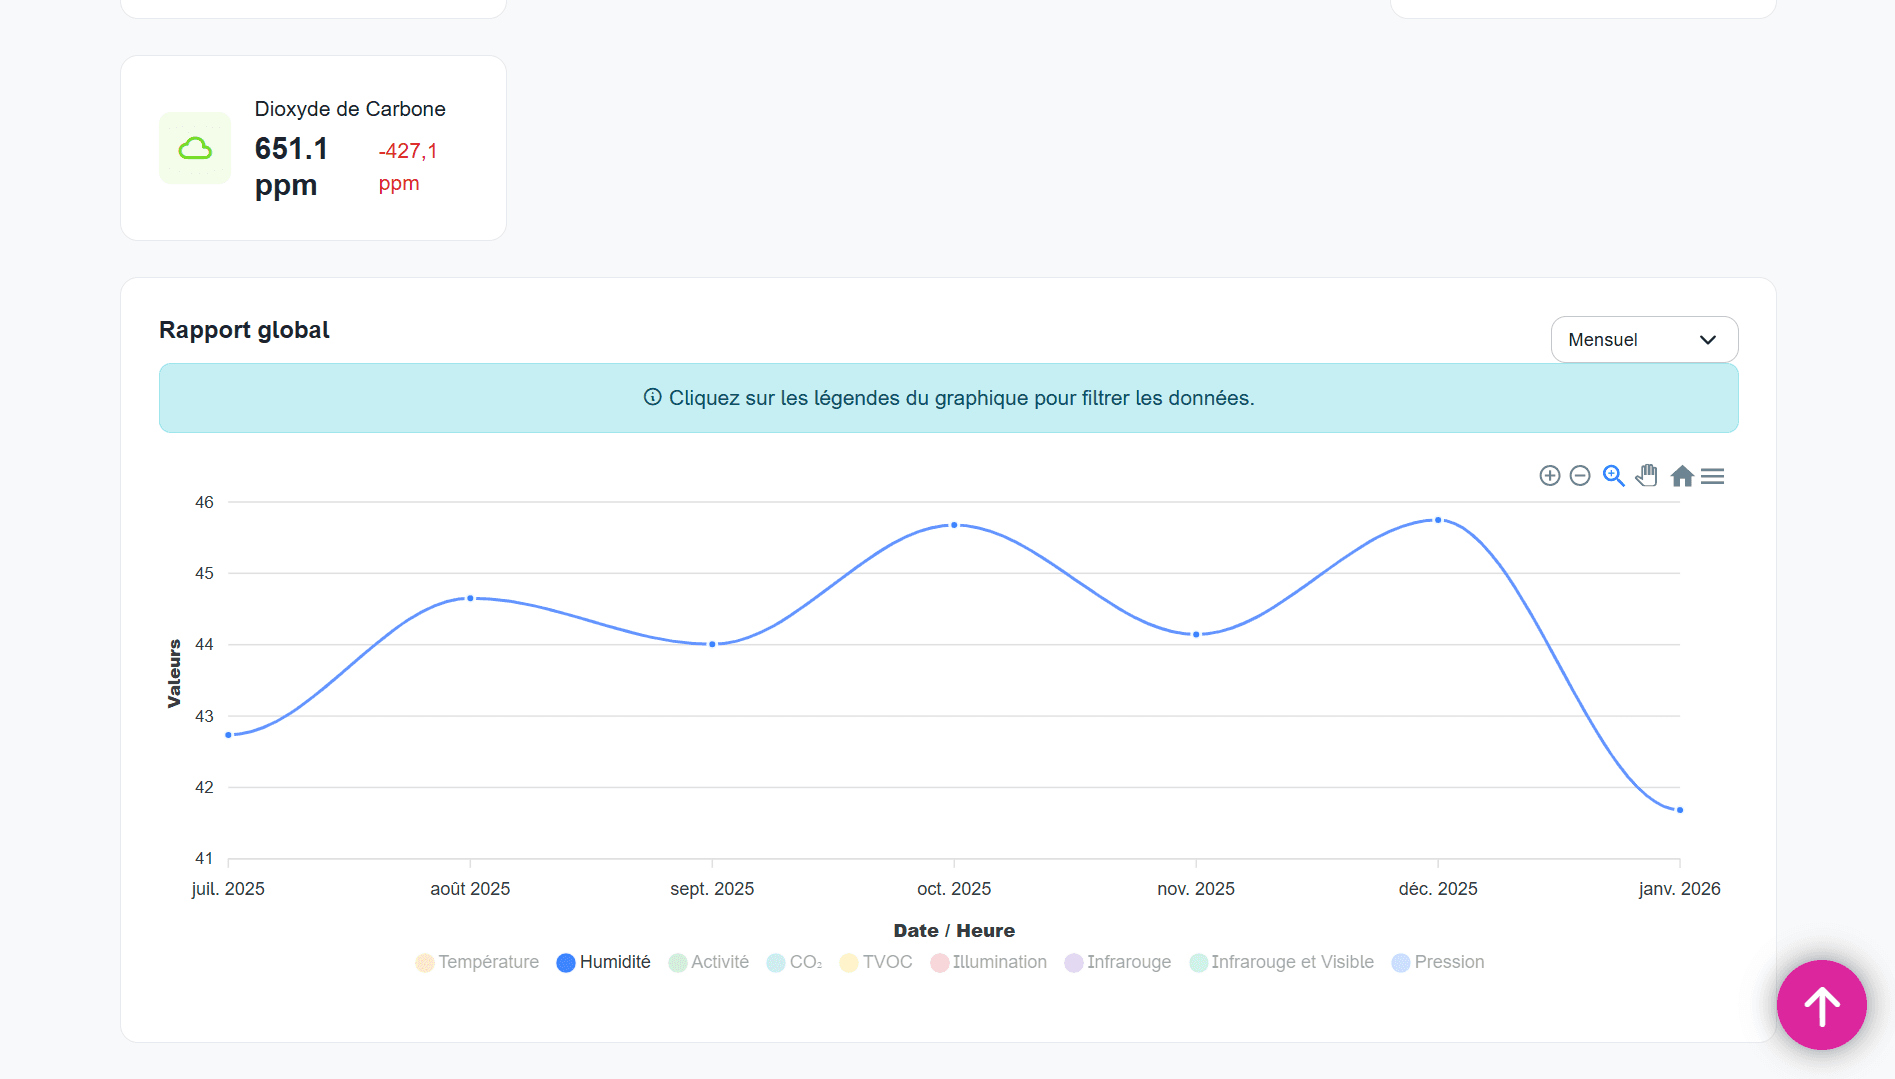
Task: Click the chart zoom out minus icon
Action: (x=1580, y=476)
